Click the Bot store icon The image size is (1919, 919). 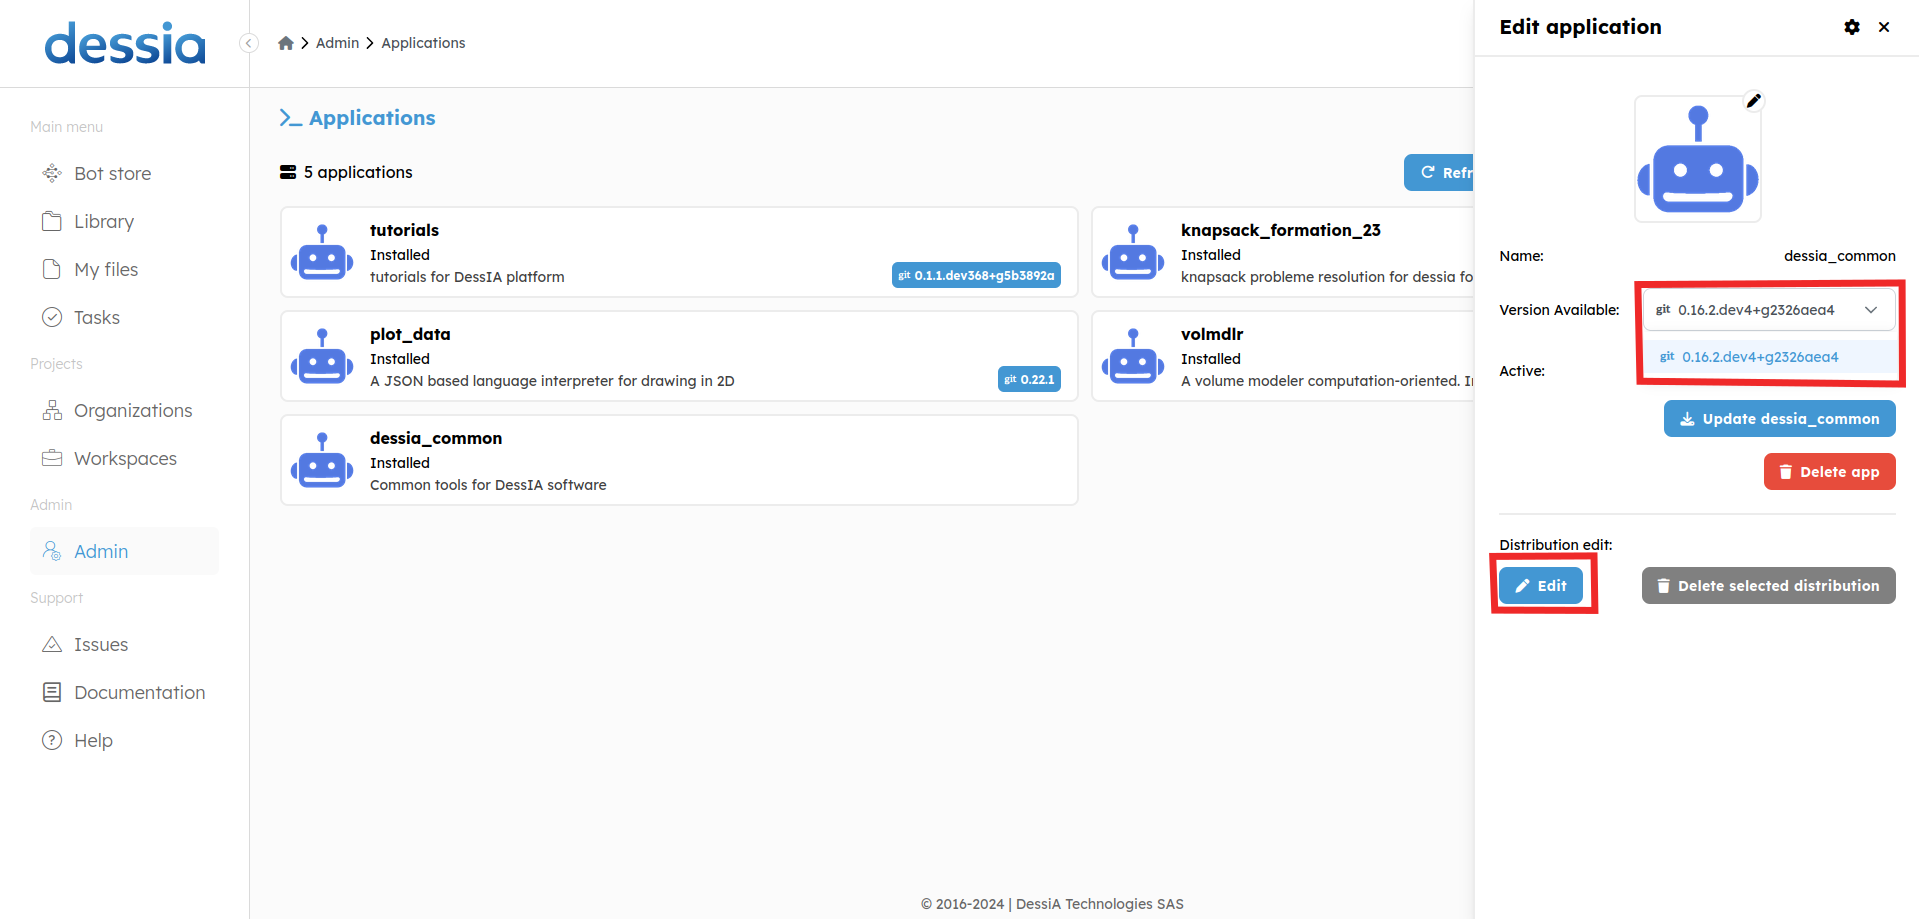point(52,173)
